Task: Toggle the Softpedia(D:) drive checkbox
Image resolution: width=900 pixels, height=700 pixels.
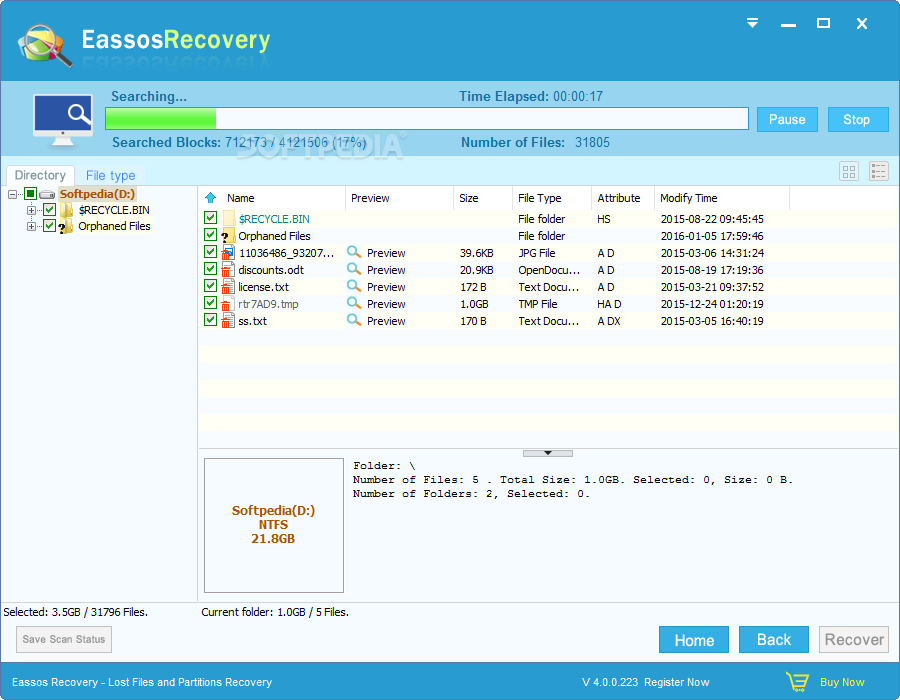Action: point(30,194)
